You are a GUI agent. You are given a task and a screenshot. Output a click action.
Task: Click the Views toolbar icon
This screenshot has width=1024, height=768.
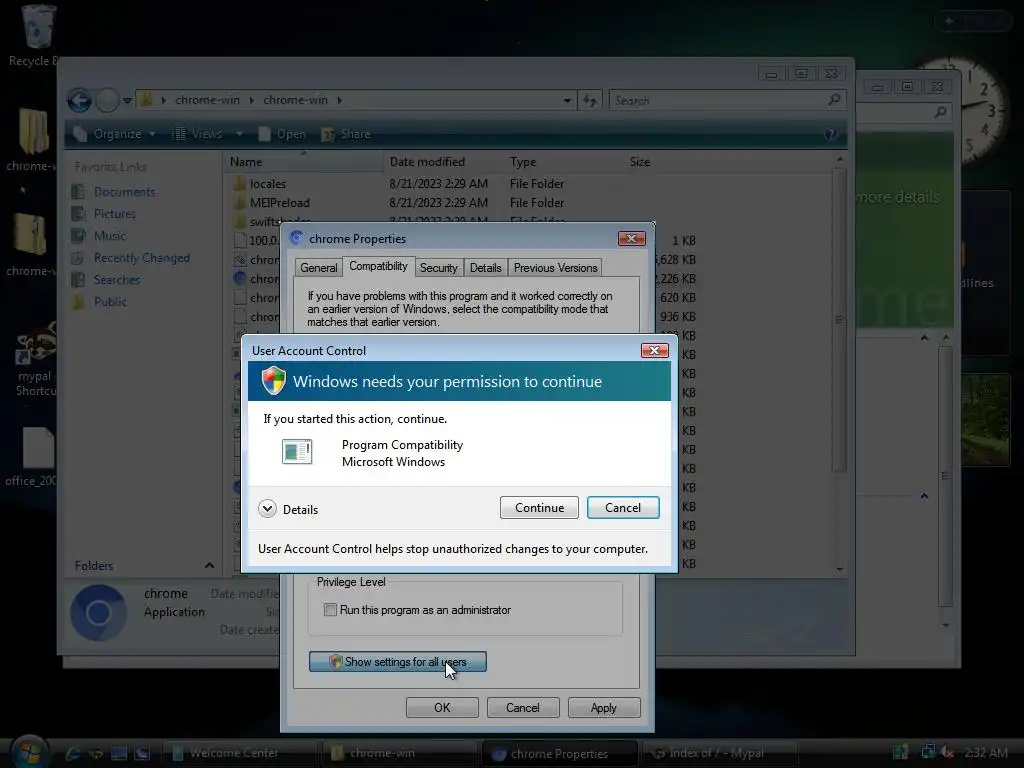pyautogui.click(x=178, y=134)
